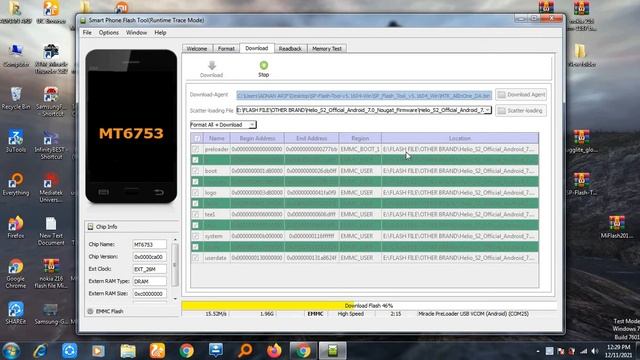
Task: Click the Scatter-loading browse button
Action: pos(521,111)
